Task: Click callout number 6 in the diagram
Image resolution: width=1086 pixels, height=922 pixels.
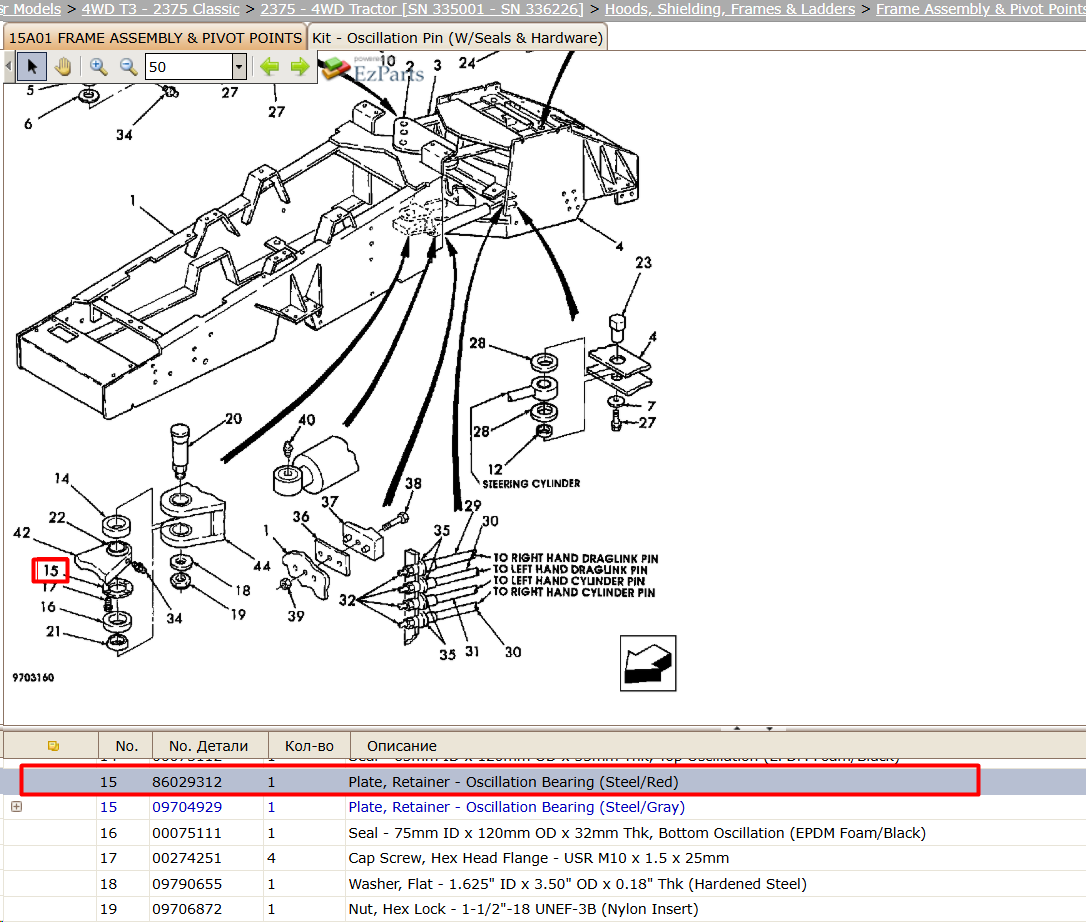Action: [28, 124]
